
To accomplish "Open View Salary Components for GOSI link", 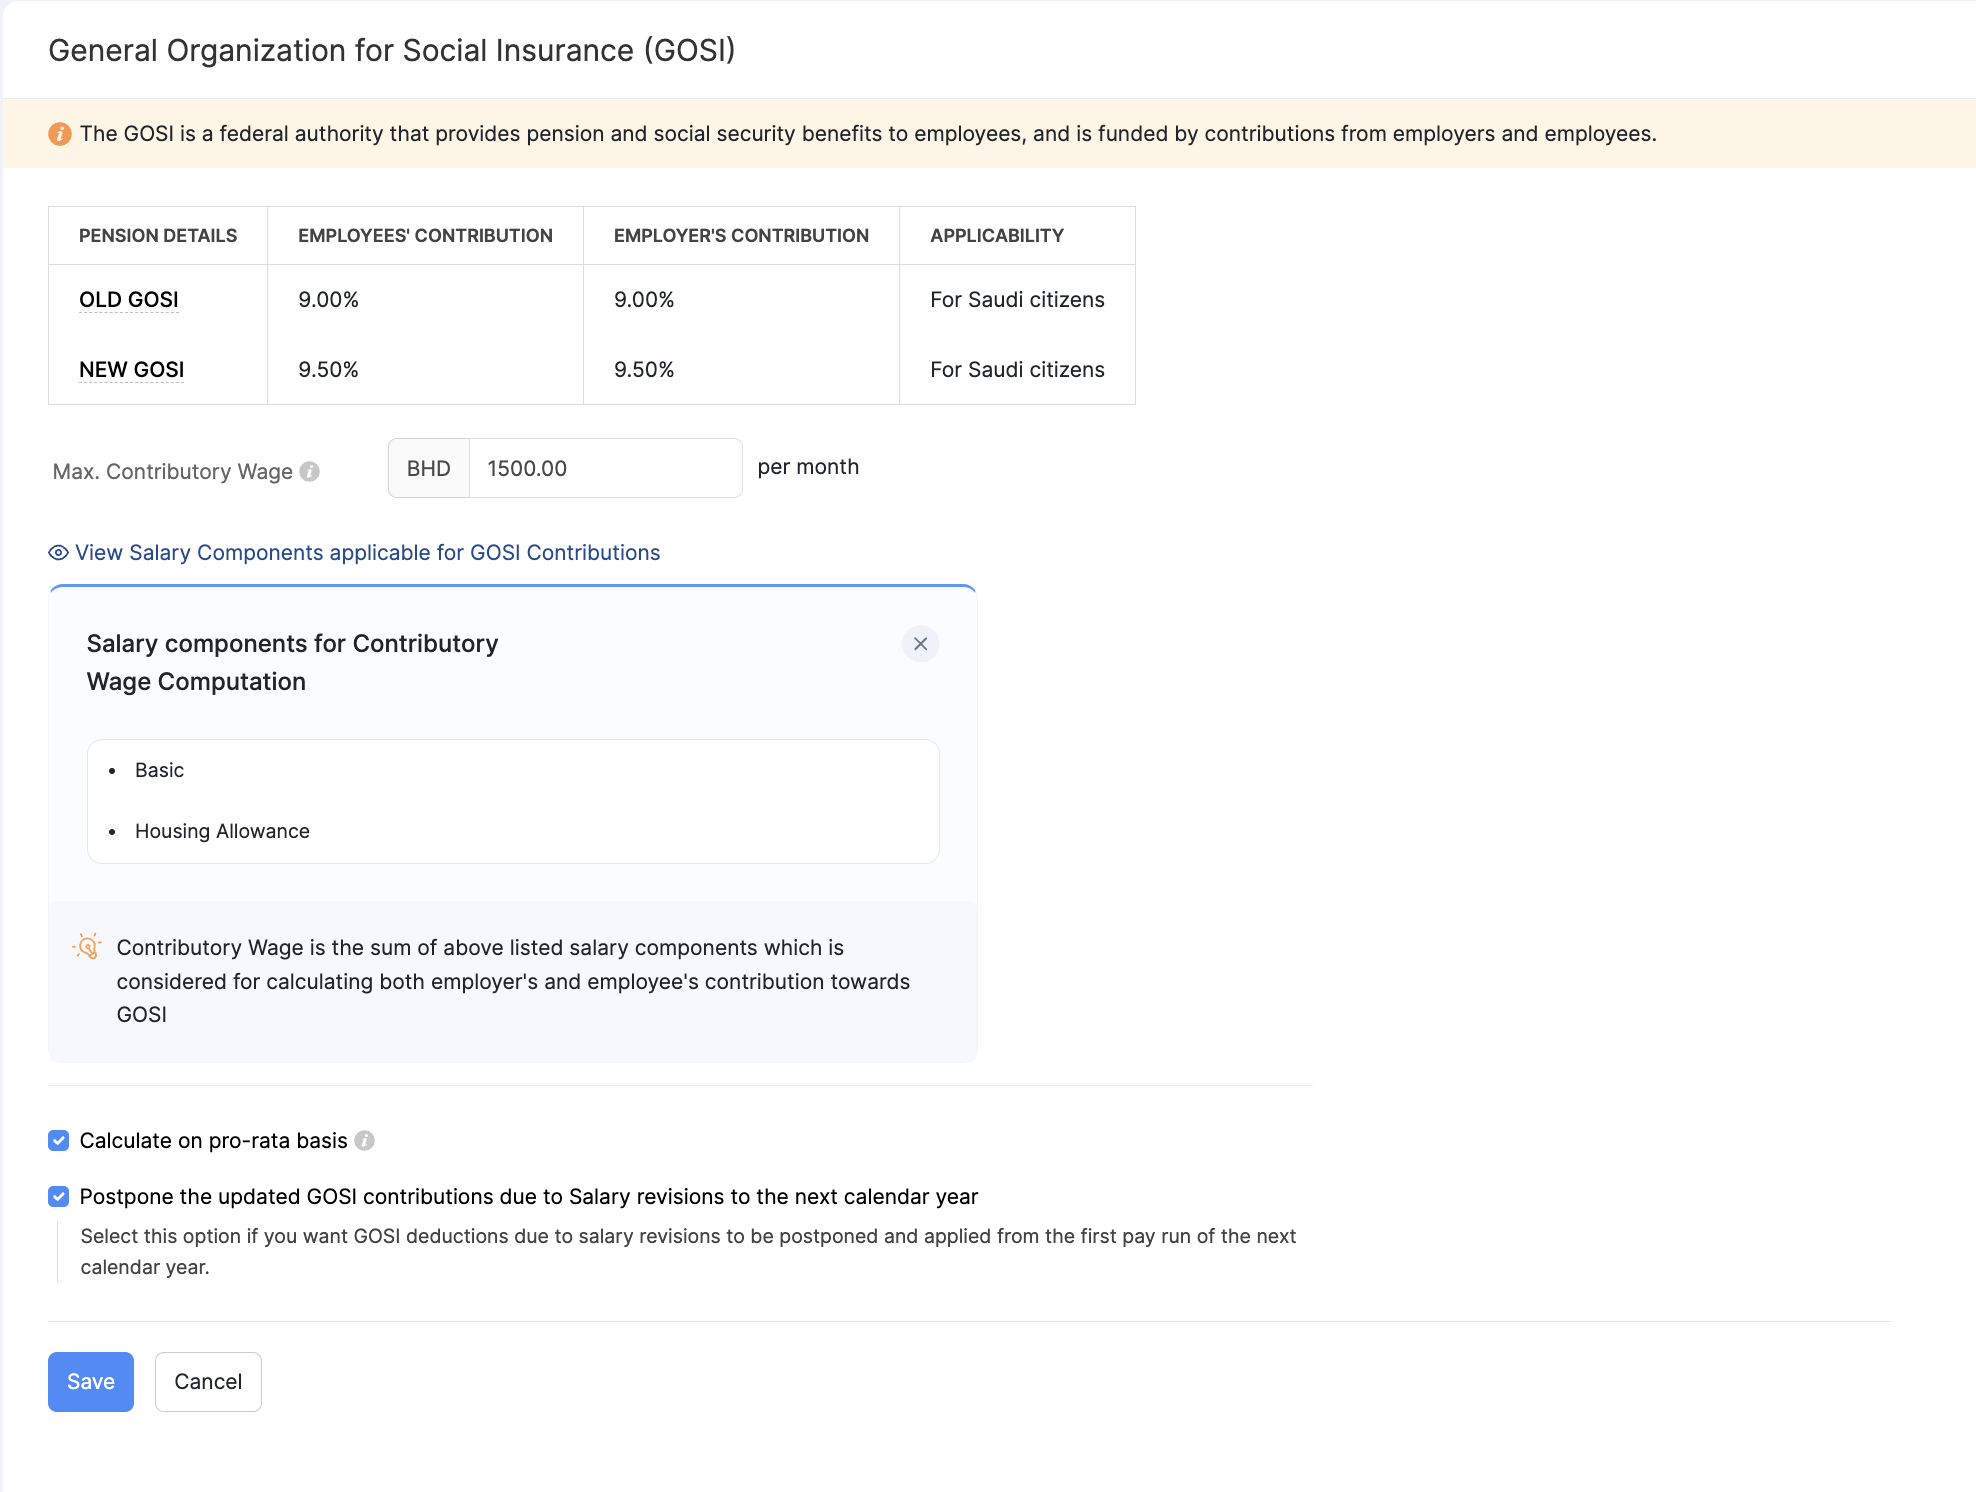I will (367, 553).
